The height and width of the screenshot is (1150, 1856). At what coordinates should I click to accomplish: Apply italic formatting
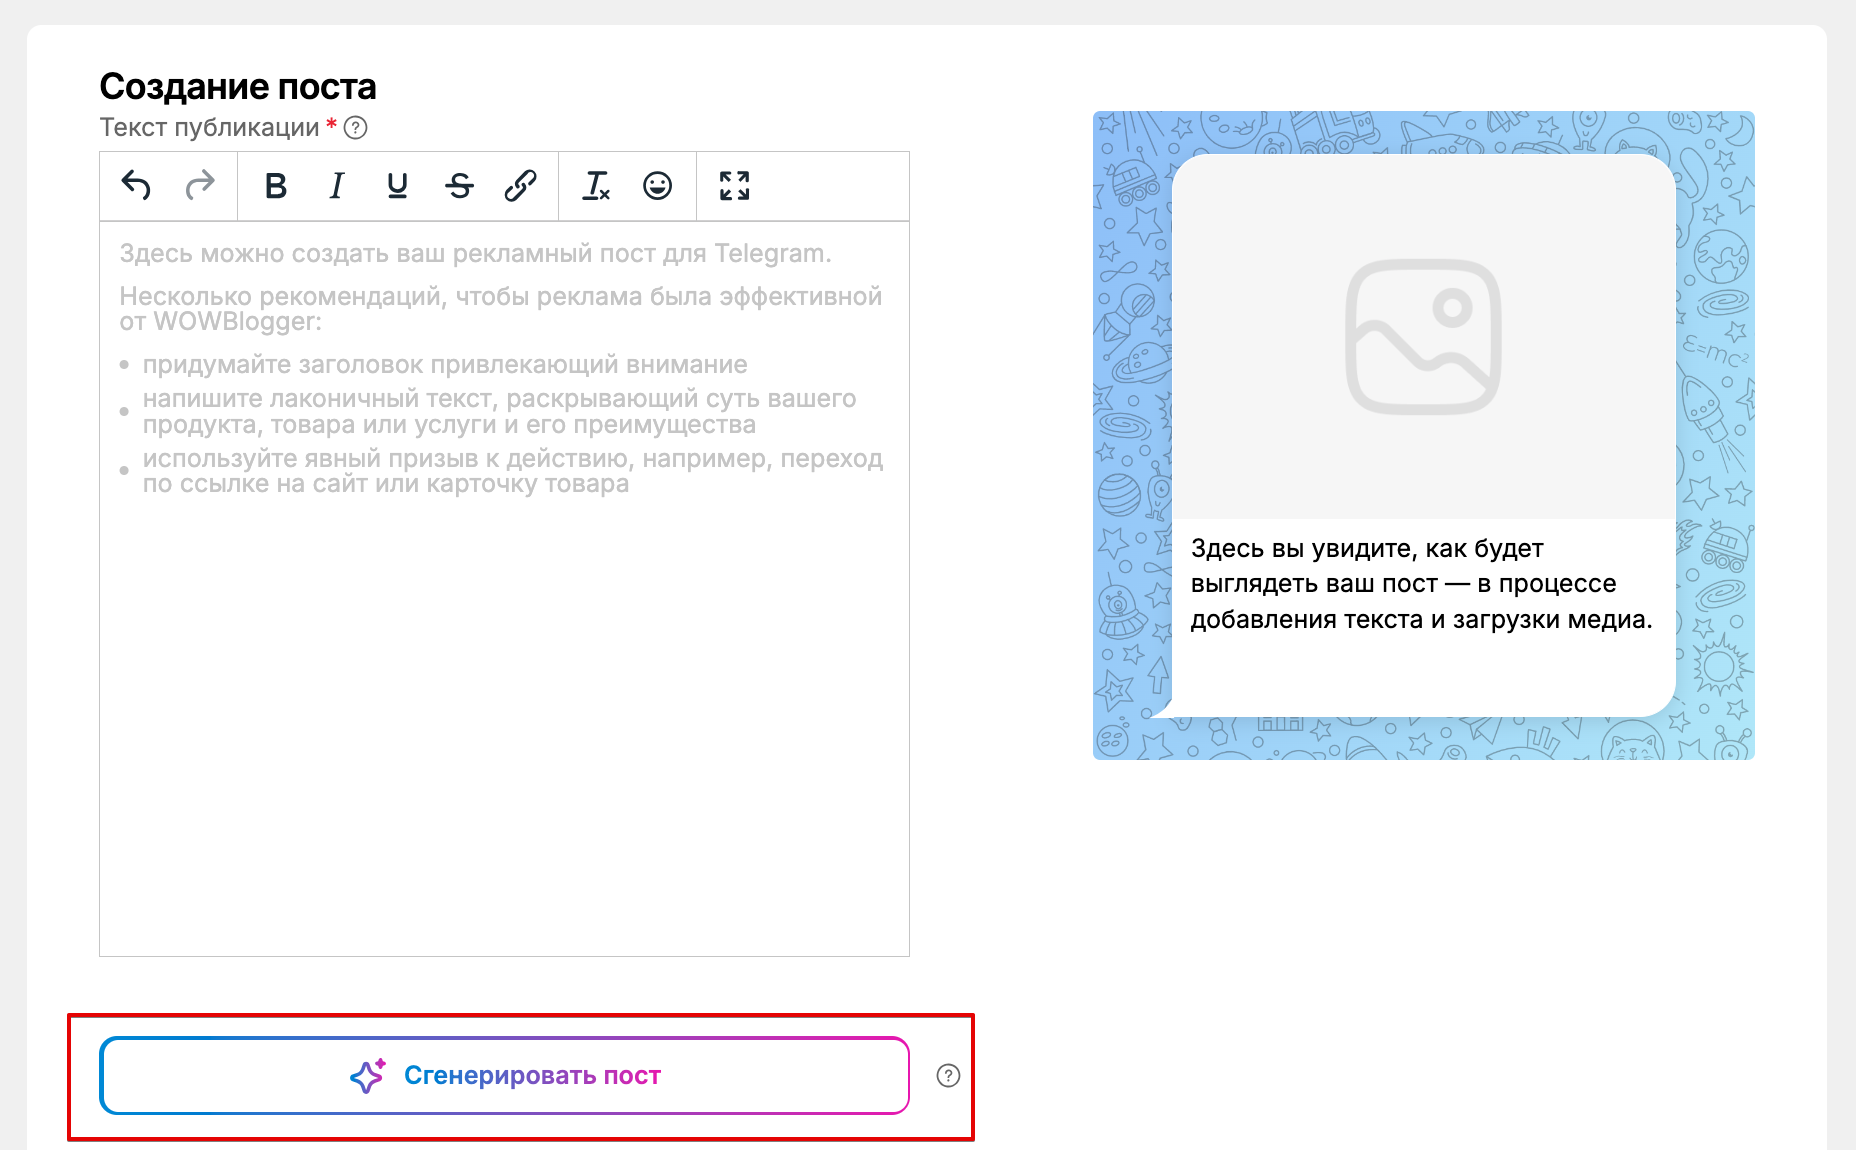337,186
